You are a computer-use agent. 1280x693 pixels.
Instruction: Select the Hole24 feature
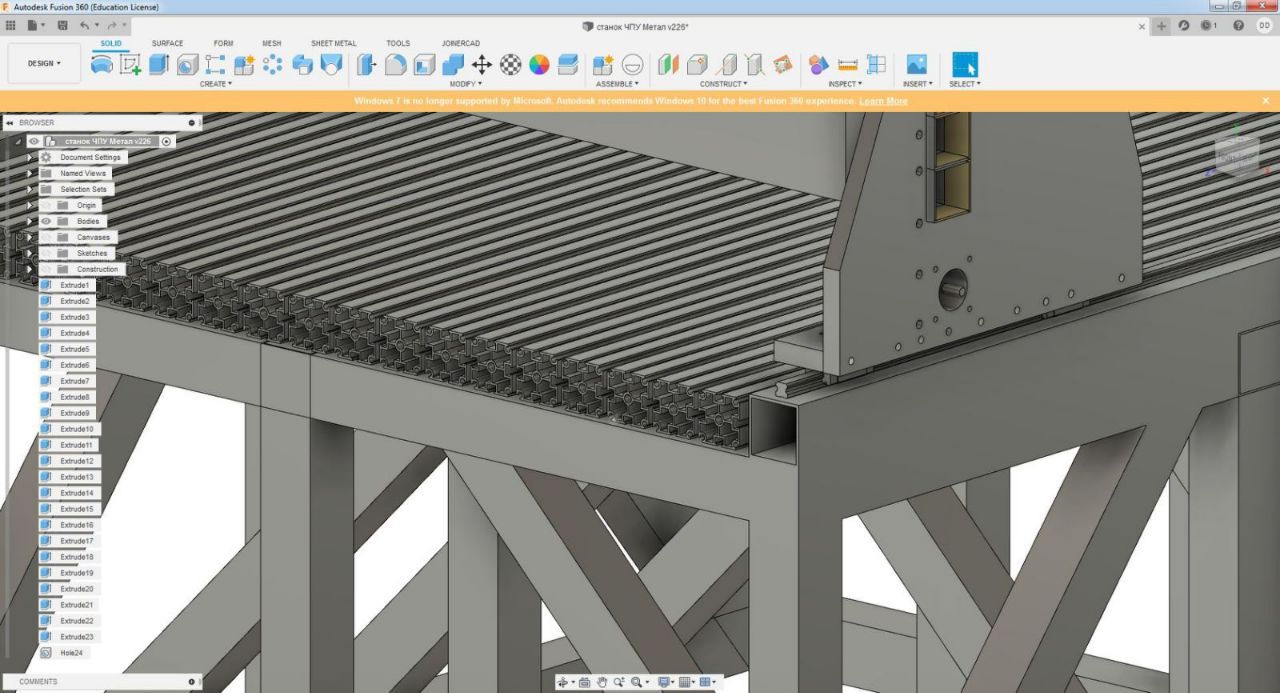click(70, 653)
